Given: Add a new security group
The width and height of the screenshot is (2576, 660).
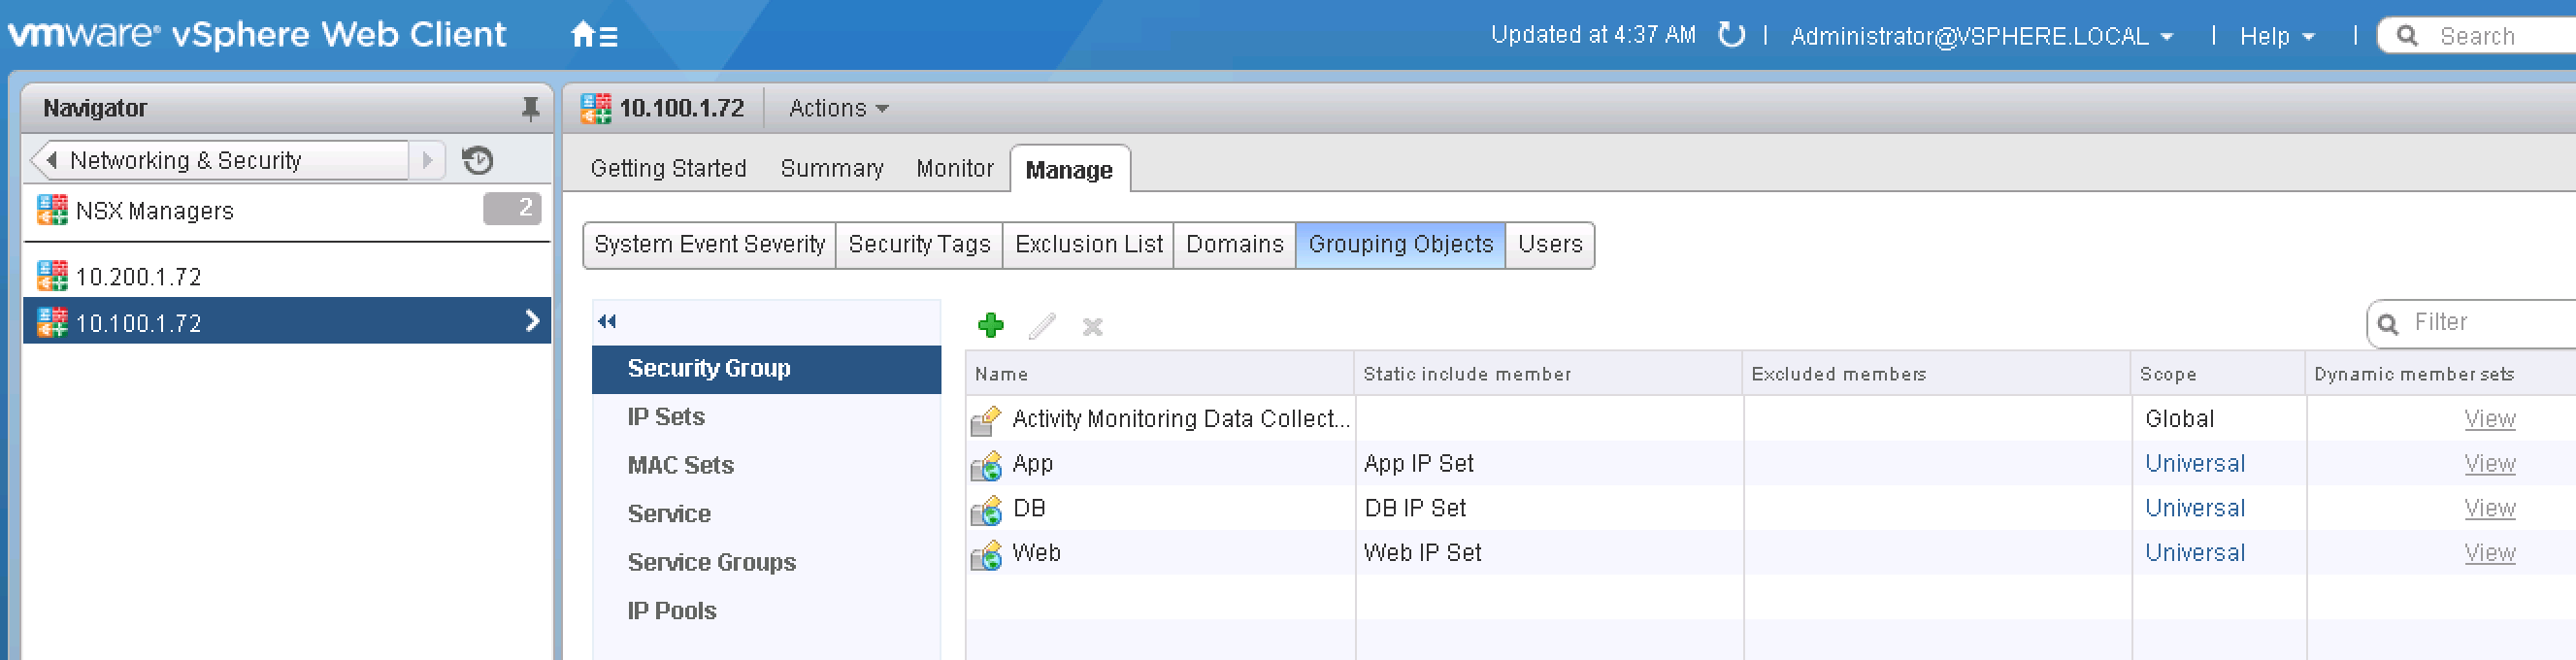Looking at the screenshot, I should [990, 325].
